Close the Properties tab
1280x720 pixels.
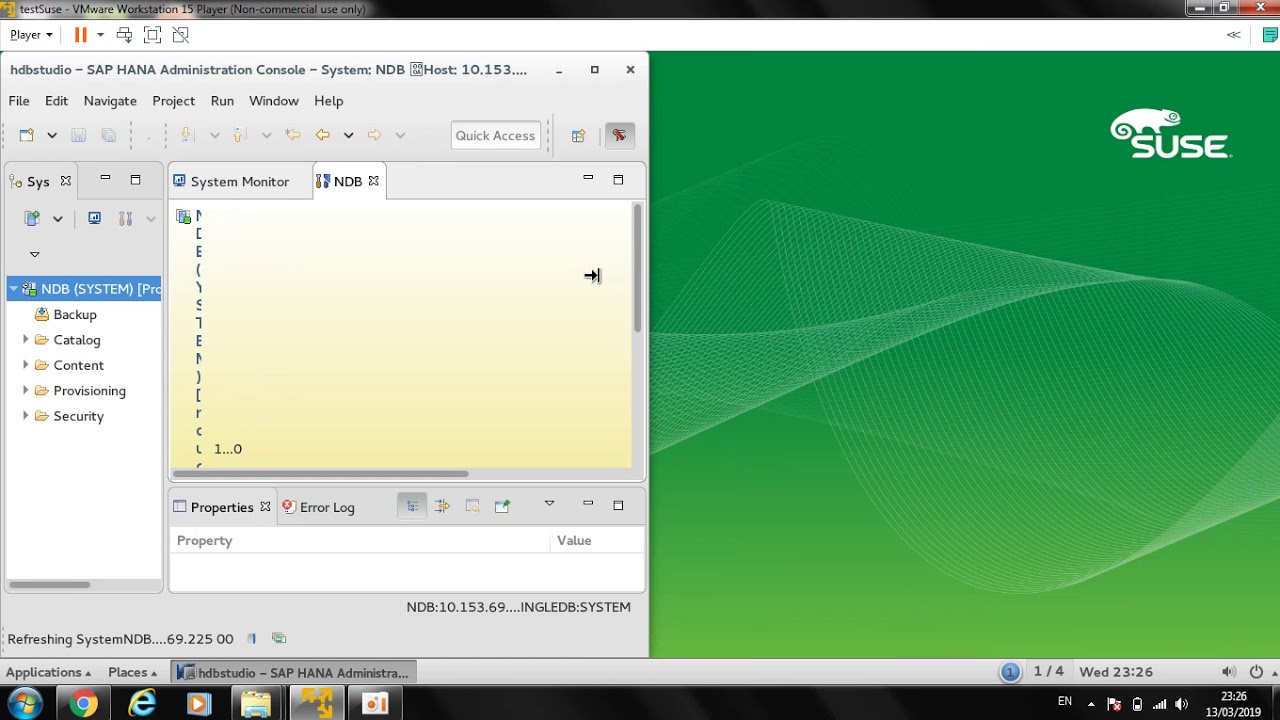(265, 507)
